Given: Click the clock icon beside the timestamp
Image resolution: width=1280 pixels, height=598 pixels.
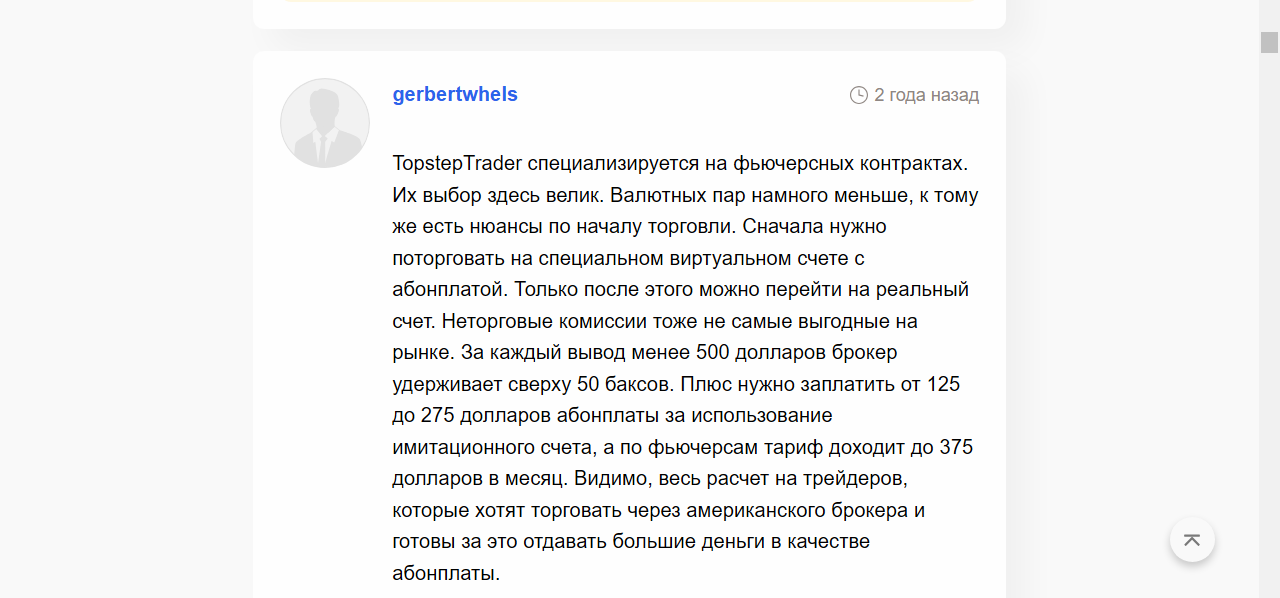Looking at the screenshot, I should [858, 95].
